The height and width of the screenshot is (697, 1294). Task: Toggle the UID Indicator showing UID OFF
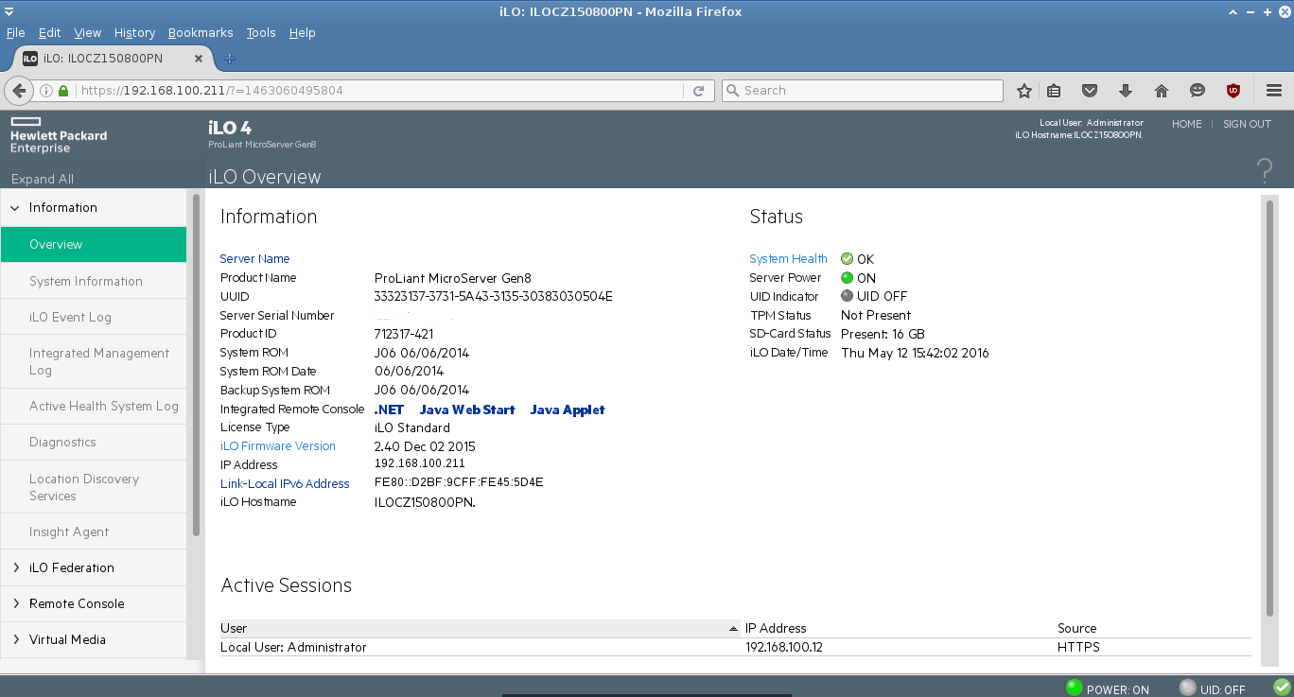click(849, 296)
